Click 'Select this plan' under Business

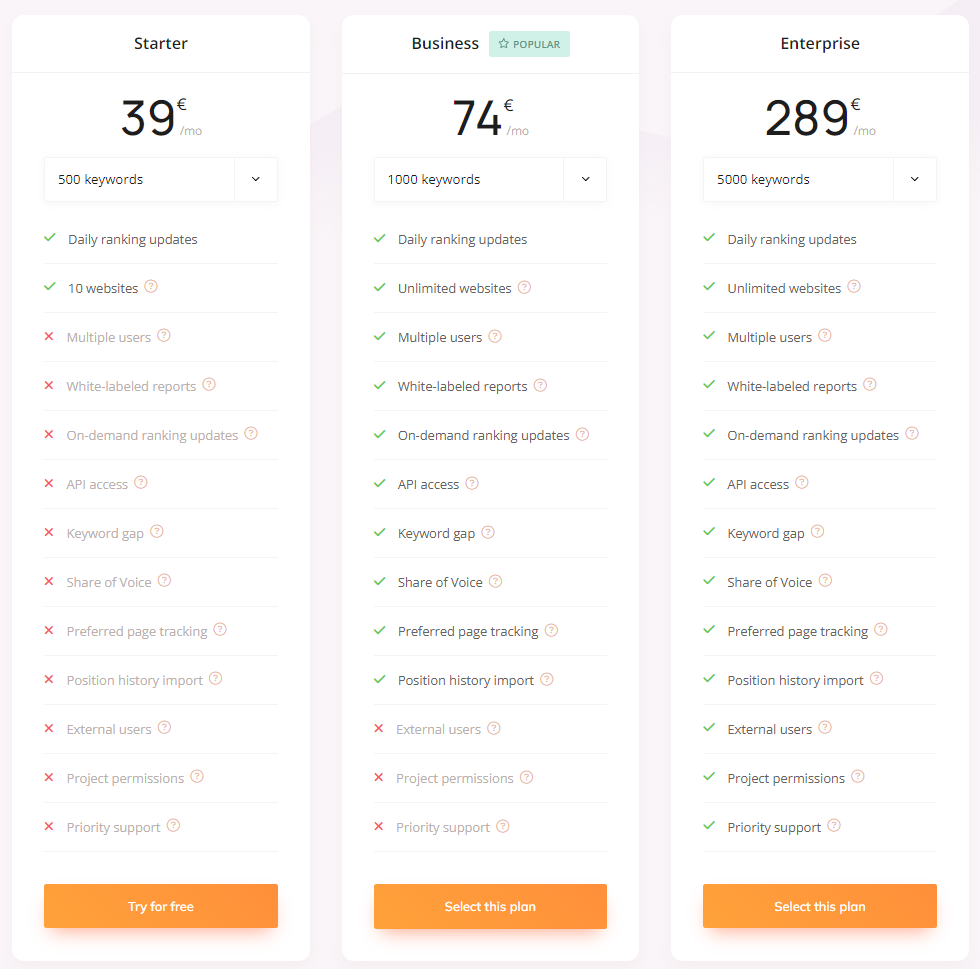coord(490,906)
